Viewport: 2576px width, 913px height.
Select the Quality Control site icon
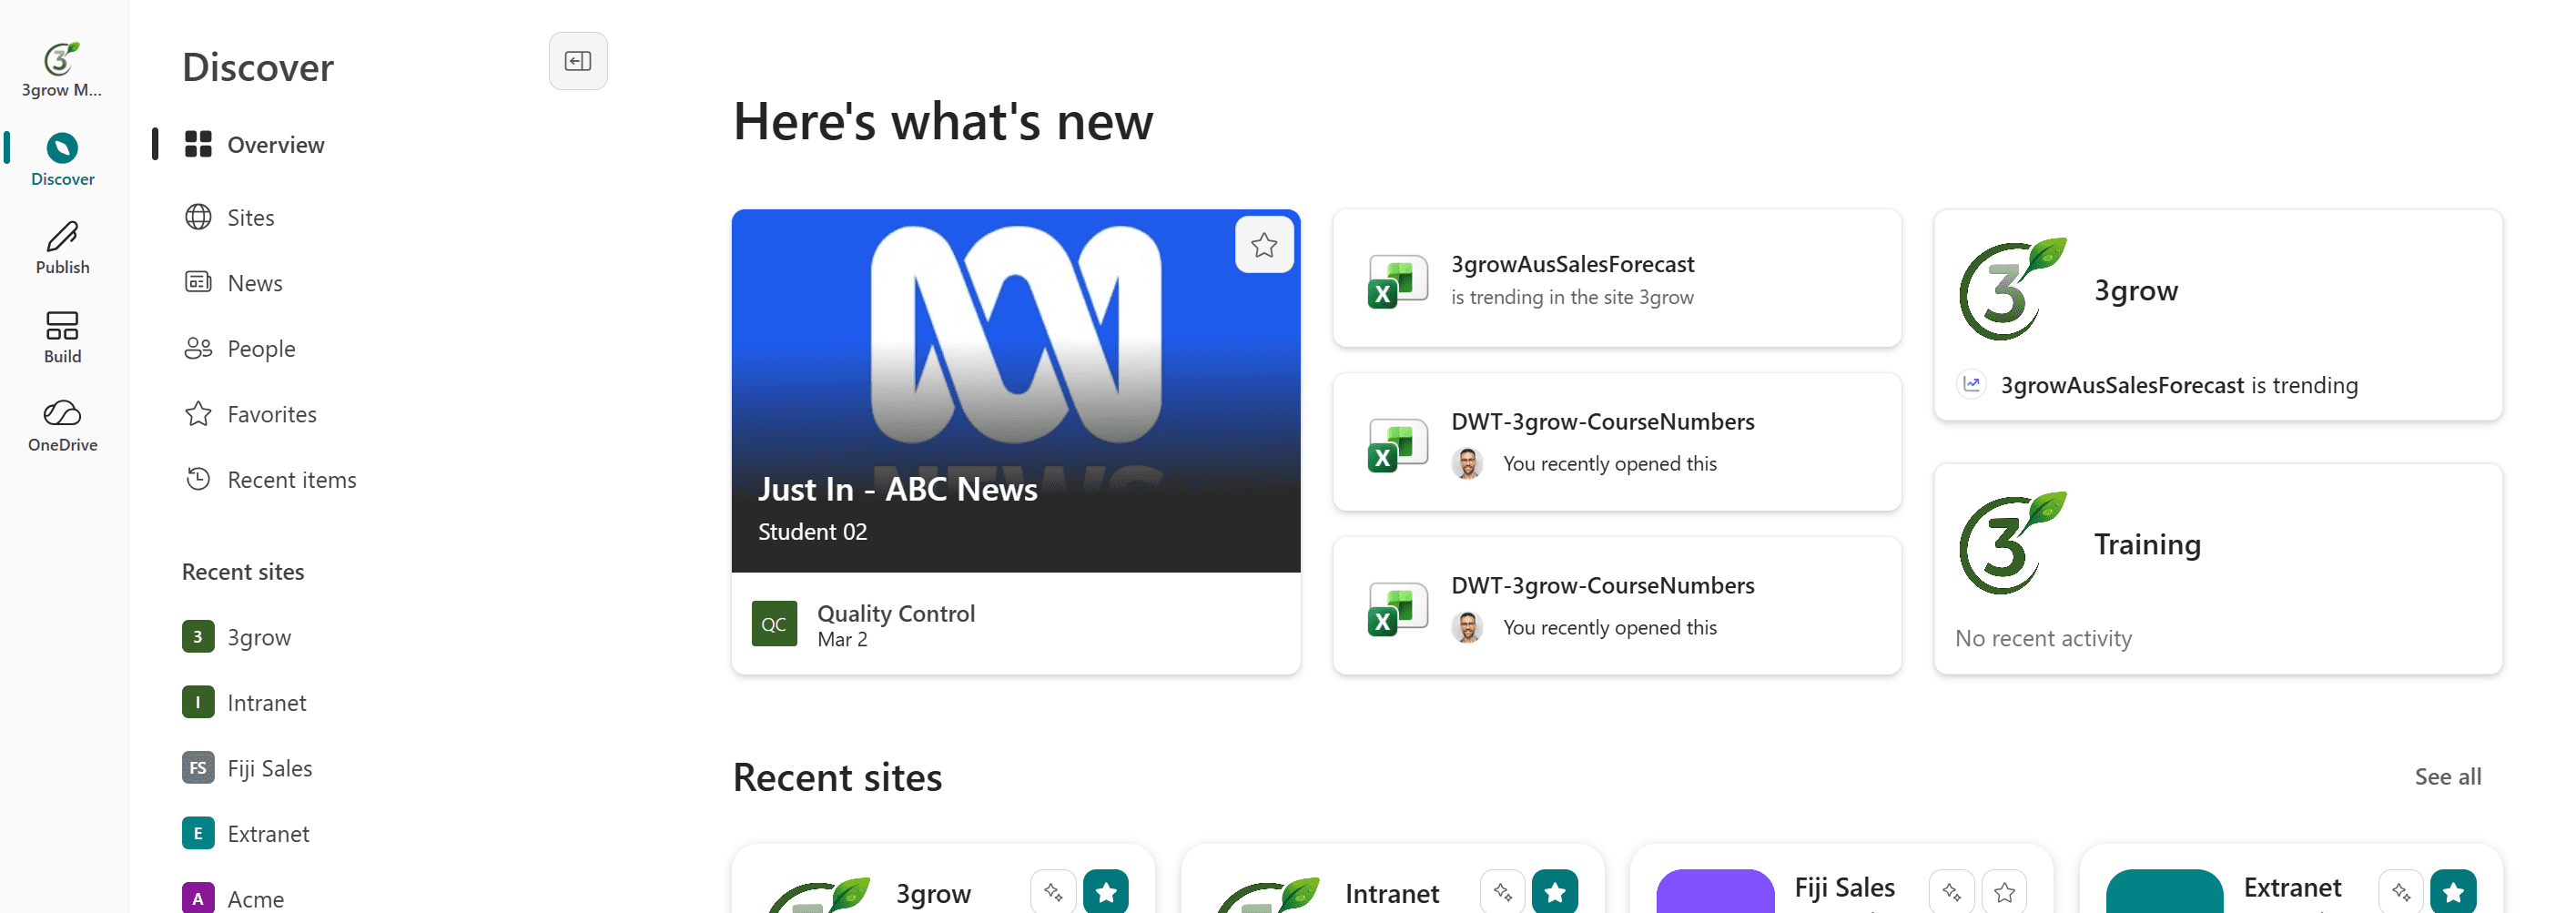coord(774,623)
